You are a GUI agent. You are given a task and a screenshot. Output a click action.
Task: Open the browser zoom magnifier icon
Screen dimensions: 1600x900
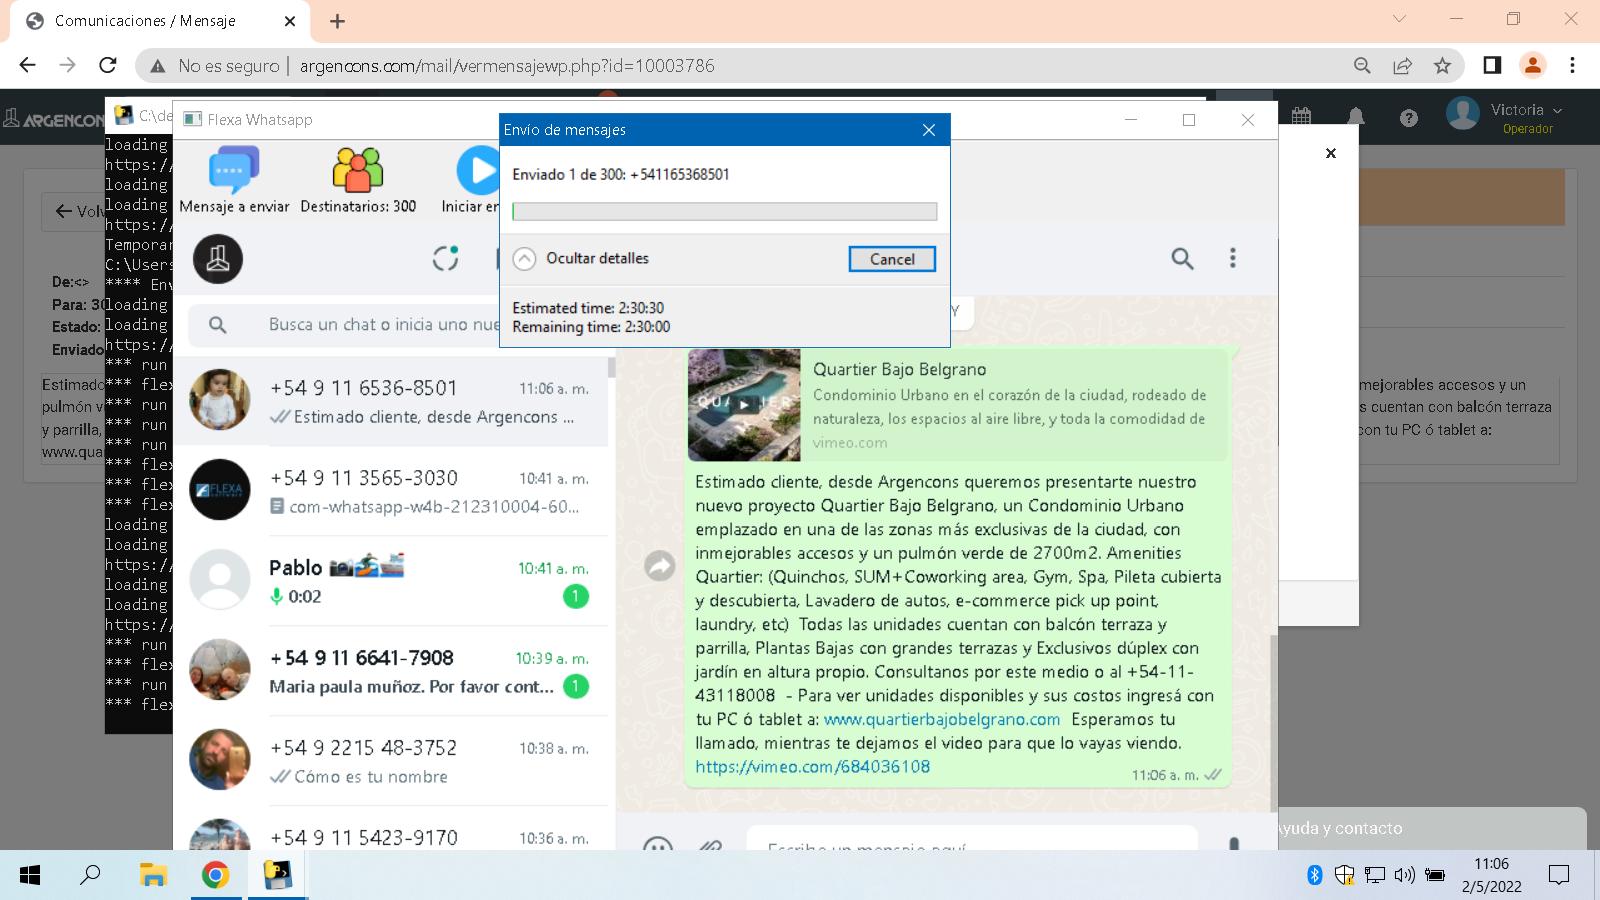1362,66
